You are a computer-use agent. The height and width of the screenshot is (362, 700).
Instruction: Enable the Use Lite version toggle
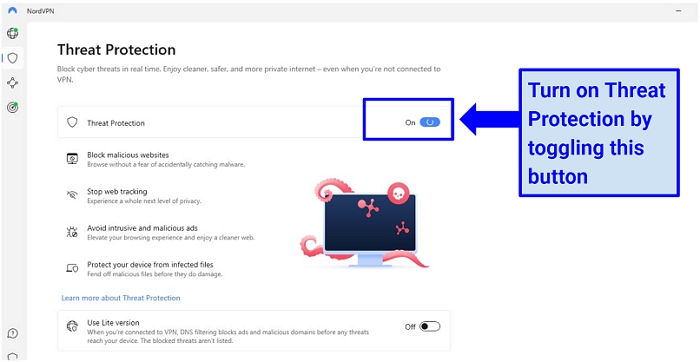click(x=430, y=327)
